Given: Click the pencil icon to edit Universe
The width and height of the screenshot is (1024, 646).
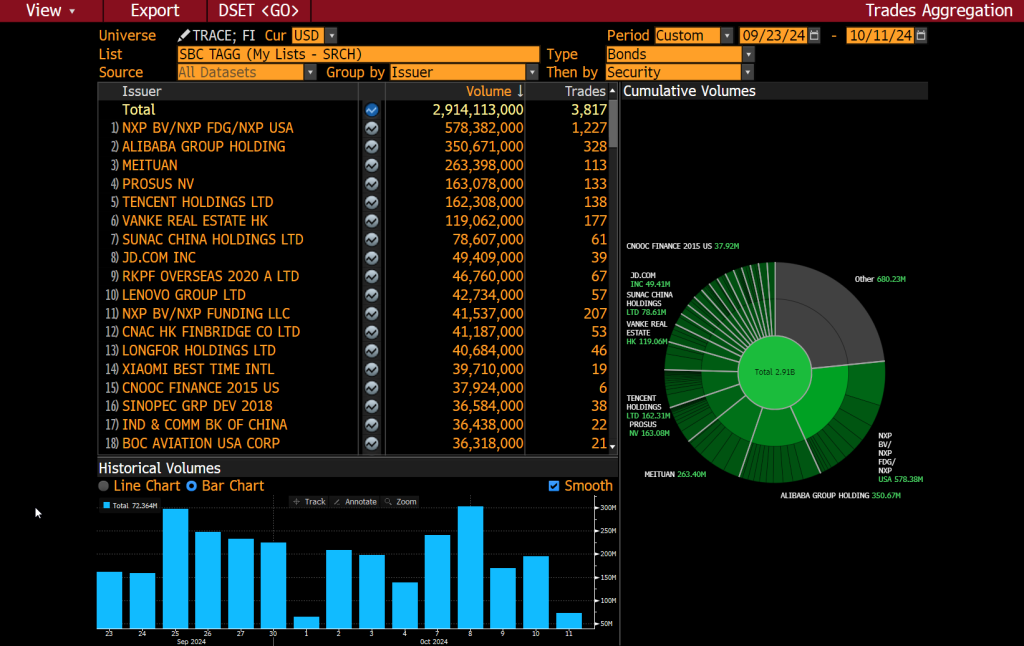Looking at the screenshot, I should pos(184,35).
